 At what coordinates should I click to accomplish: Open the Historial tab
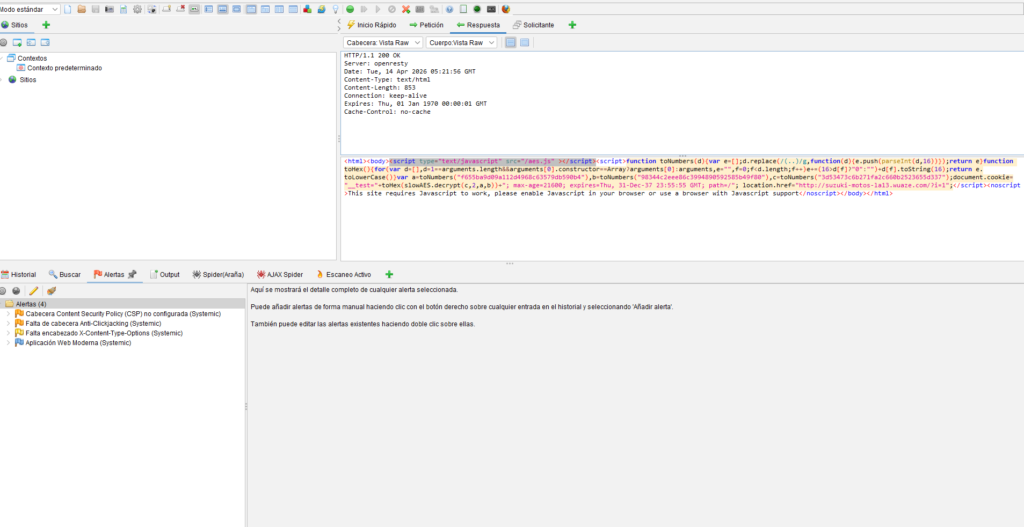(x=18, y=274)
